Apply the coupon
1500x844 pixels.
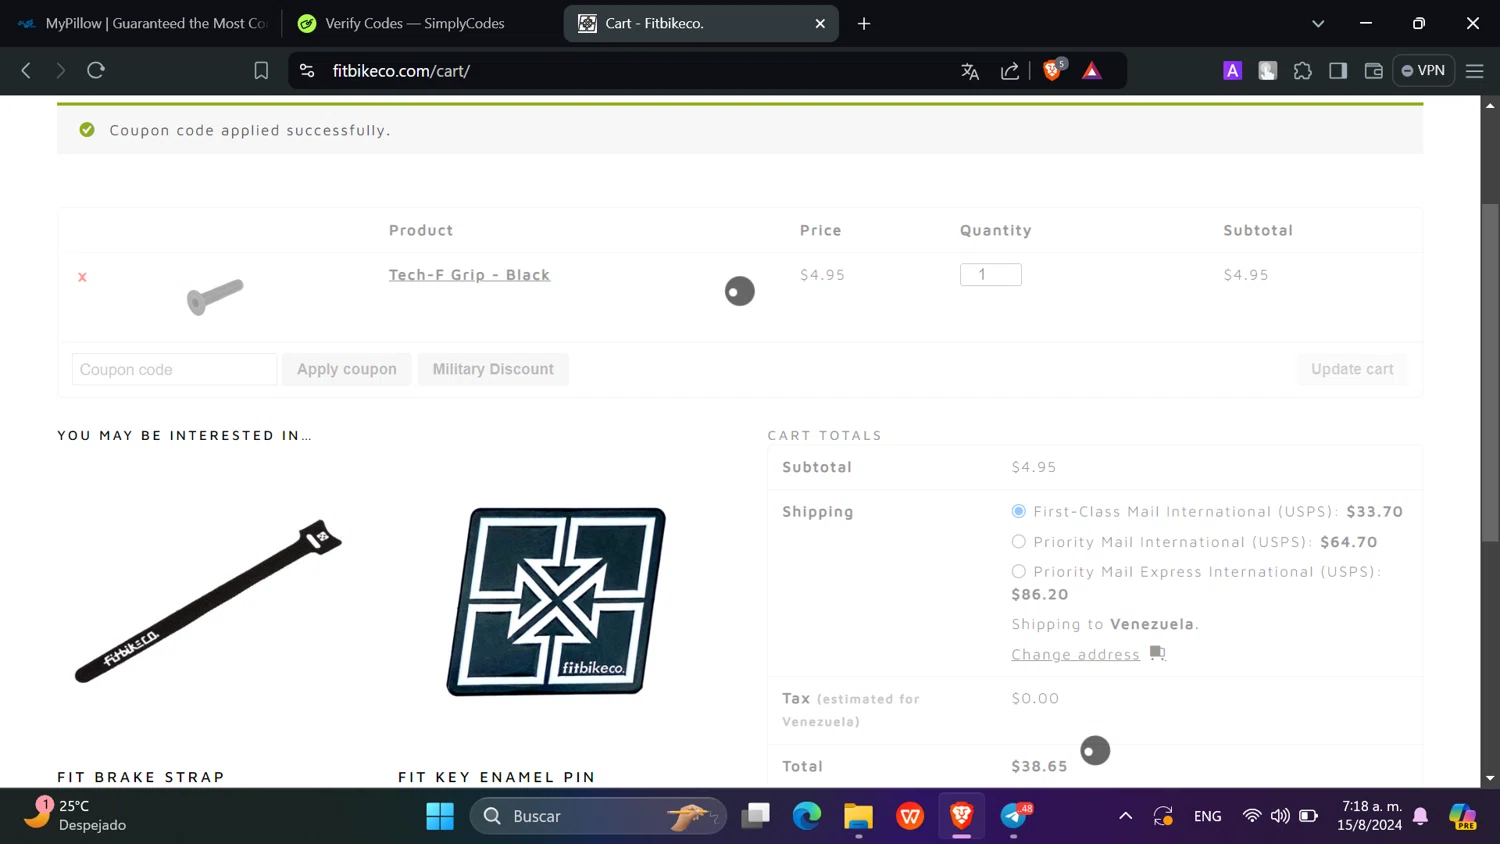point(347,369)
